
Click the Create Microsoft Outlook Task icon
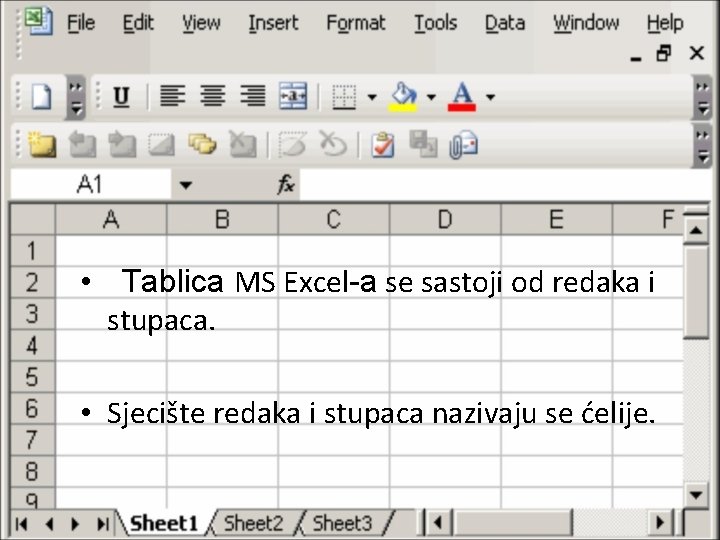click(383, 145)
